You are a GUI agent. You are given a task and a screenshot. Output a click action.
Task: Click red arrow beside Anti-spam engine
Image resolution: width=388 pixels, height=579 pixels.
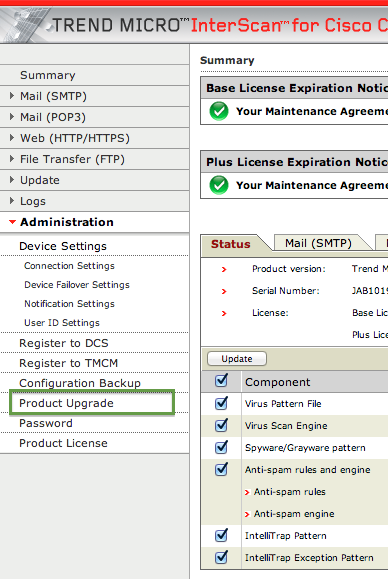click(247, 514)
